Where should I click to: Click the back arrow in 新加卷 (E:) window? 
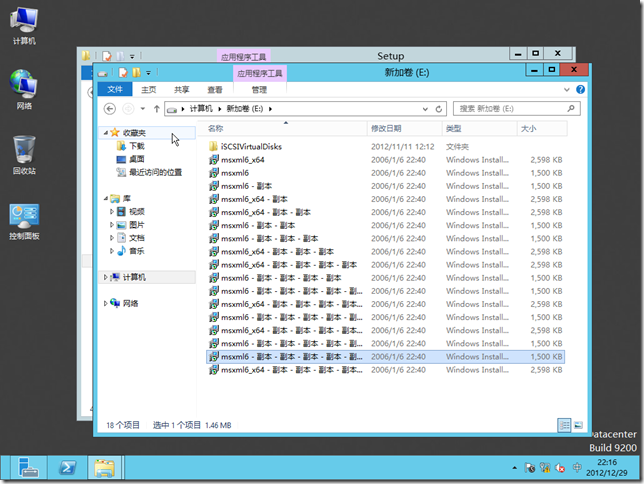[x=110, y=109]
